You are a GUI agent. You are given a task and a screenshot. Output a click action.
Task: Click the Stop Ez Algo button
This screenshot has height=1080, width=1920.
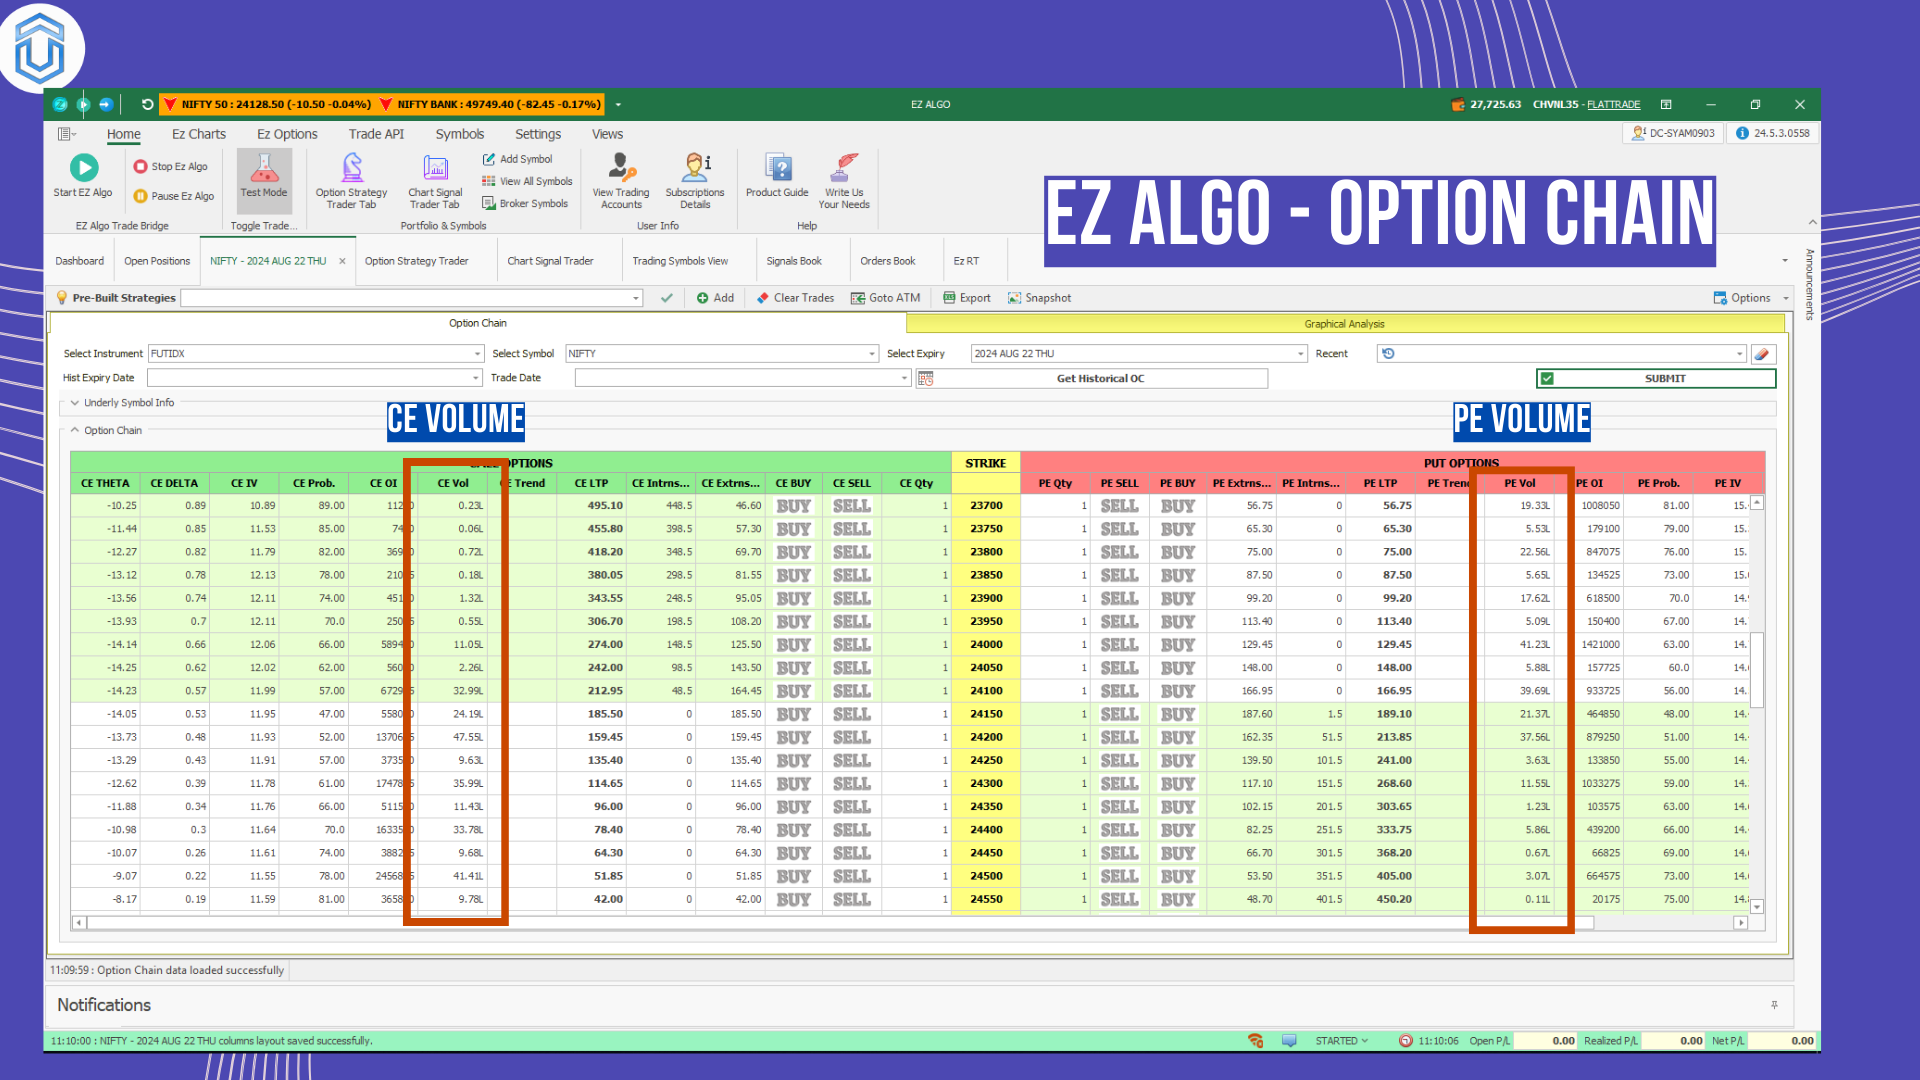[171, 167]
